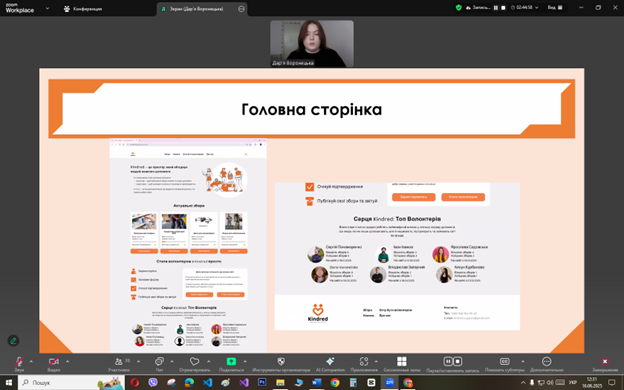The image size is (624, 390).
Task: Expand the Zoom Workplace dropdown chevron
Action: click(x=47, y=8)
